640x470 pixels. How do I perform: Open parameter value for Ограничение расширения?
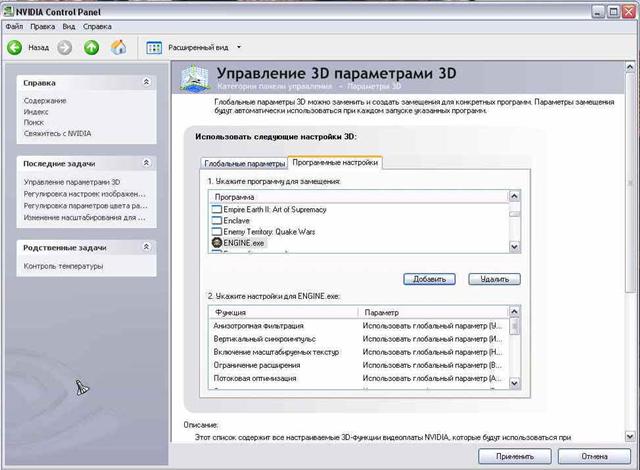[x=432, y=365]
